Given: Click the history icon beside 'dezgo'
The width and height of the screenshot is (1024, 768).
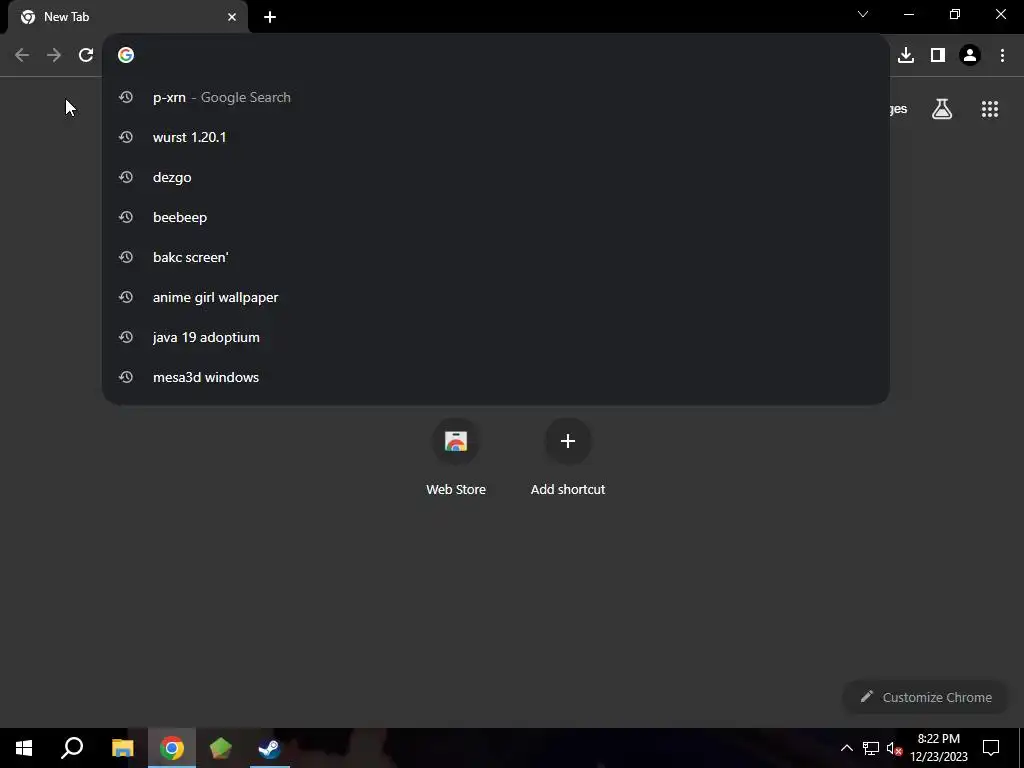Looking at the screenshot, I should tap(126, 177).
